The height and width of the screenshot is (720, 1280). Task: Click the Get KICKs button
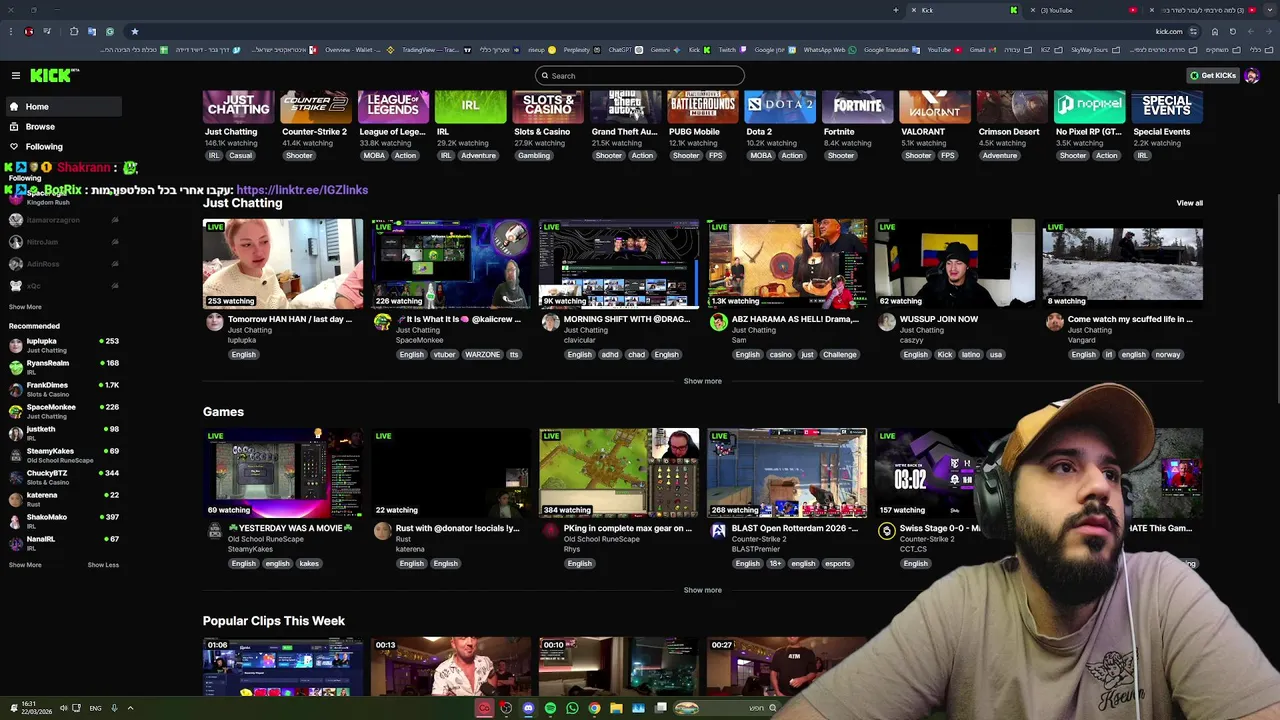click(1213, 76)
